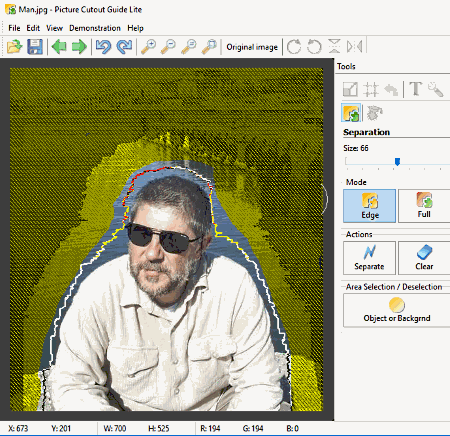
Task: Redo the last undone action
Action: (x=124, y=46)
